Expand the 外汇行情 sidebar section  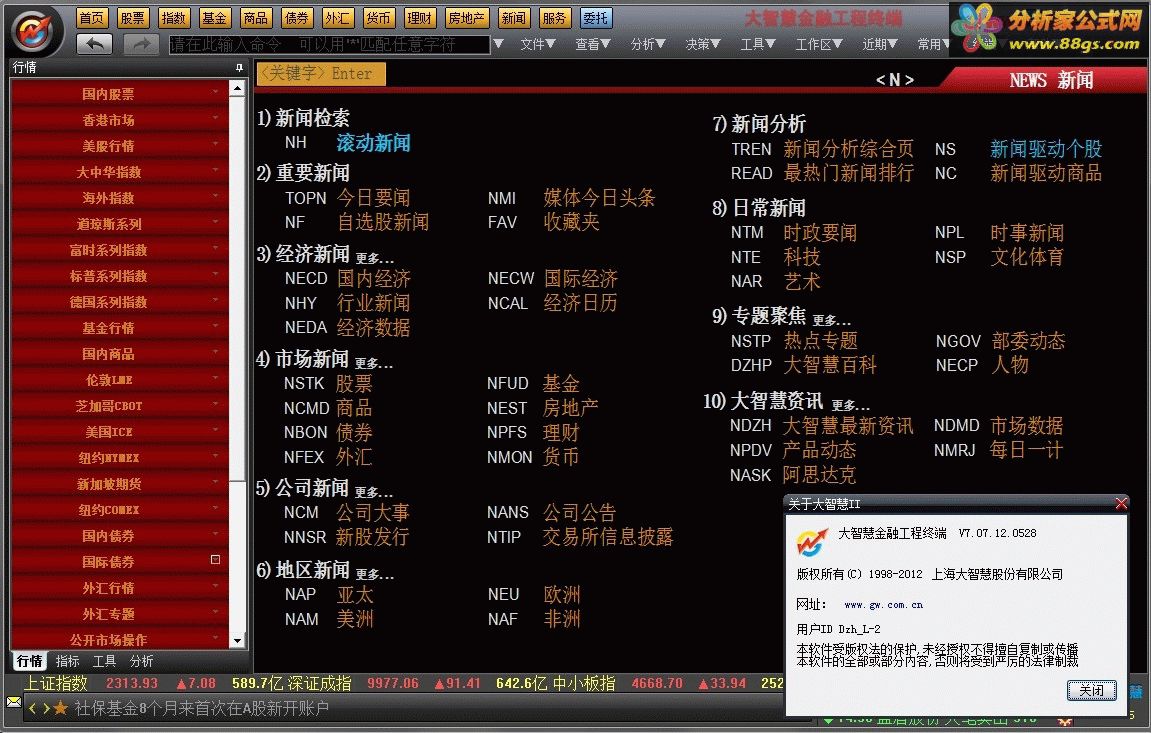tap(120, 588)
